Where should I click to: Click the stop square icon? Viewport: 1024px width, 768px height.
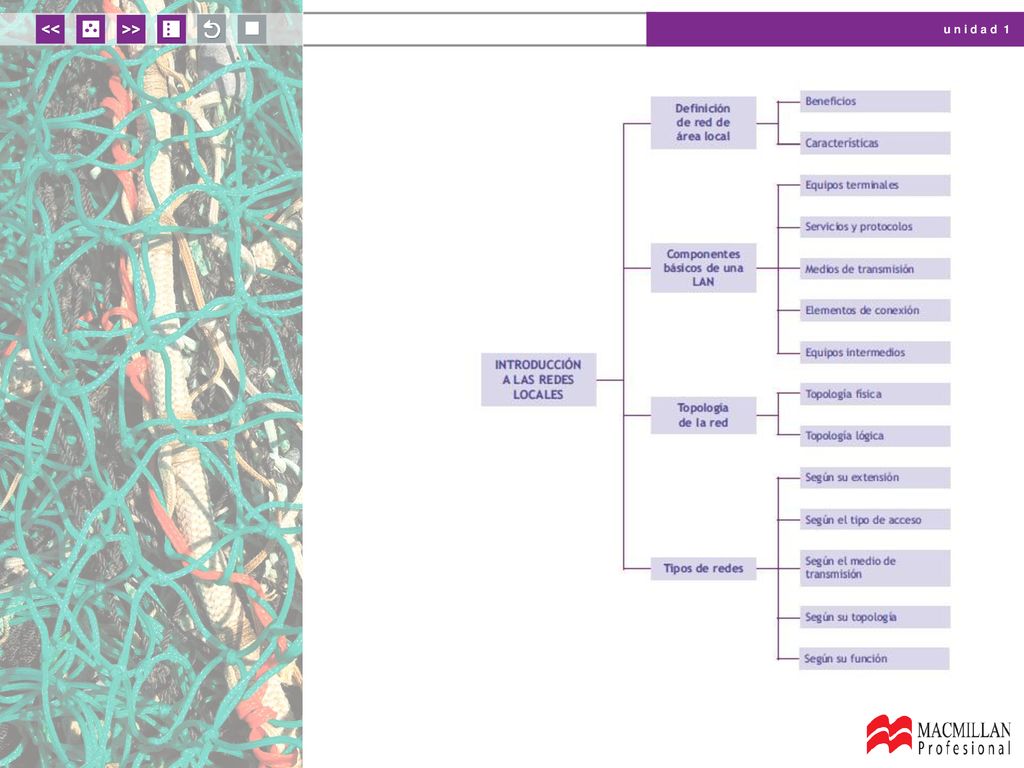pos(252,29)
